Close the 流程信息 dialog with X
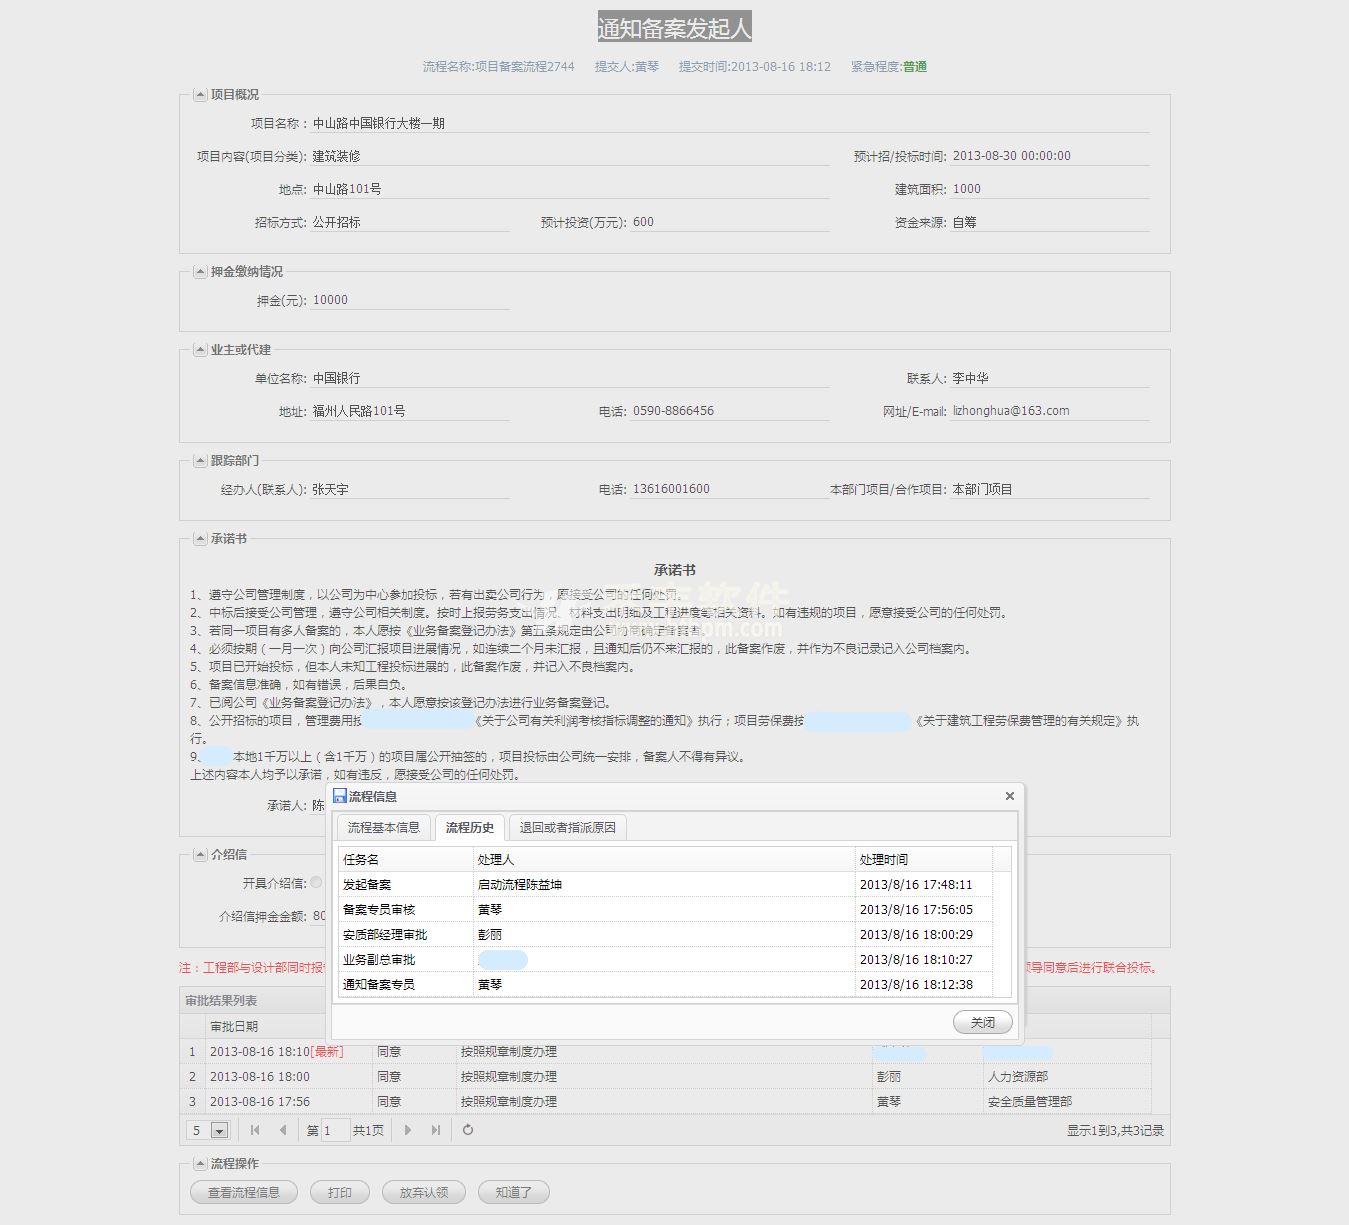The width and height of the screenshot is (1349, 1225). pyautogui.click(x=1009, y=796)
